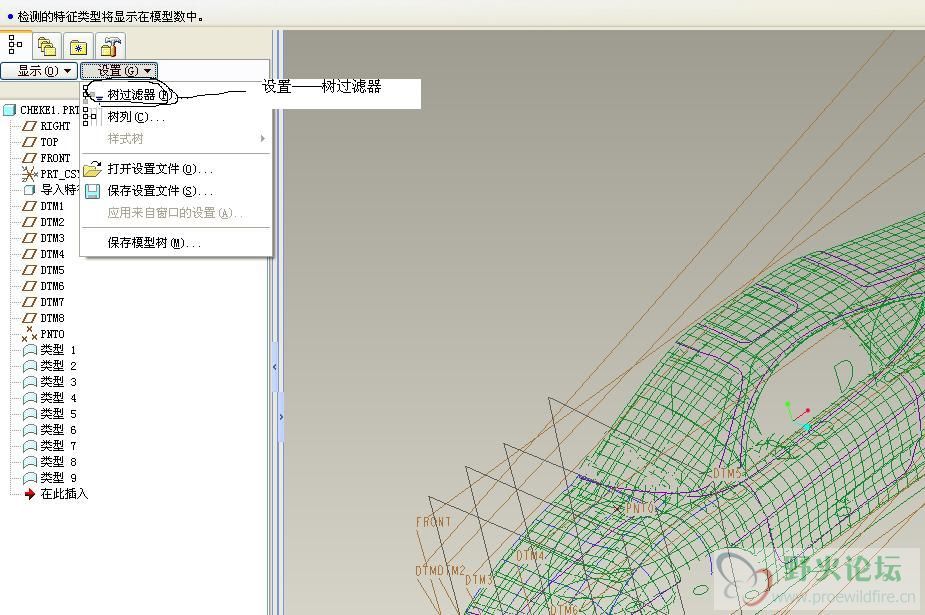Click DTM5 label in graphics window
925x615 pixels.
click(727, 473)
